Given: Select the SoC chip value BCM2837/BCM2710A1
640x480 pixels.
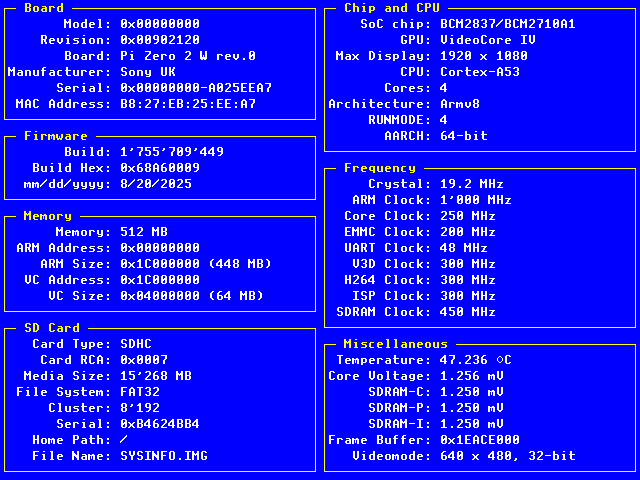Looking at the screenshot, I should tap(508, 24).
